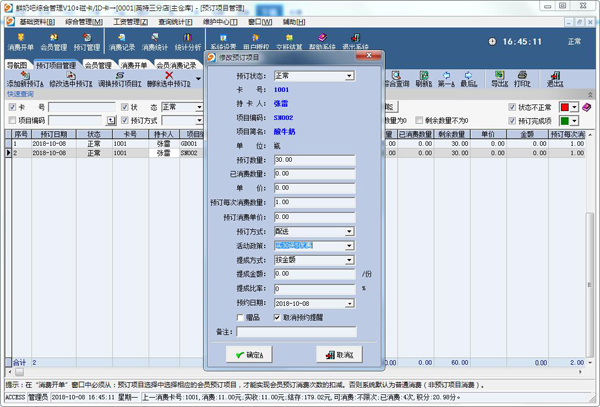Toggle the 状态不正常 checkbox
The width and height of the screenshot is (600, 407).
pyautogui.click(x=513, y=107)
